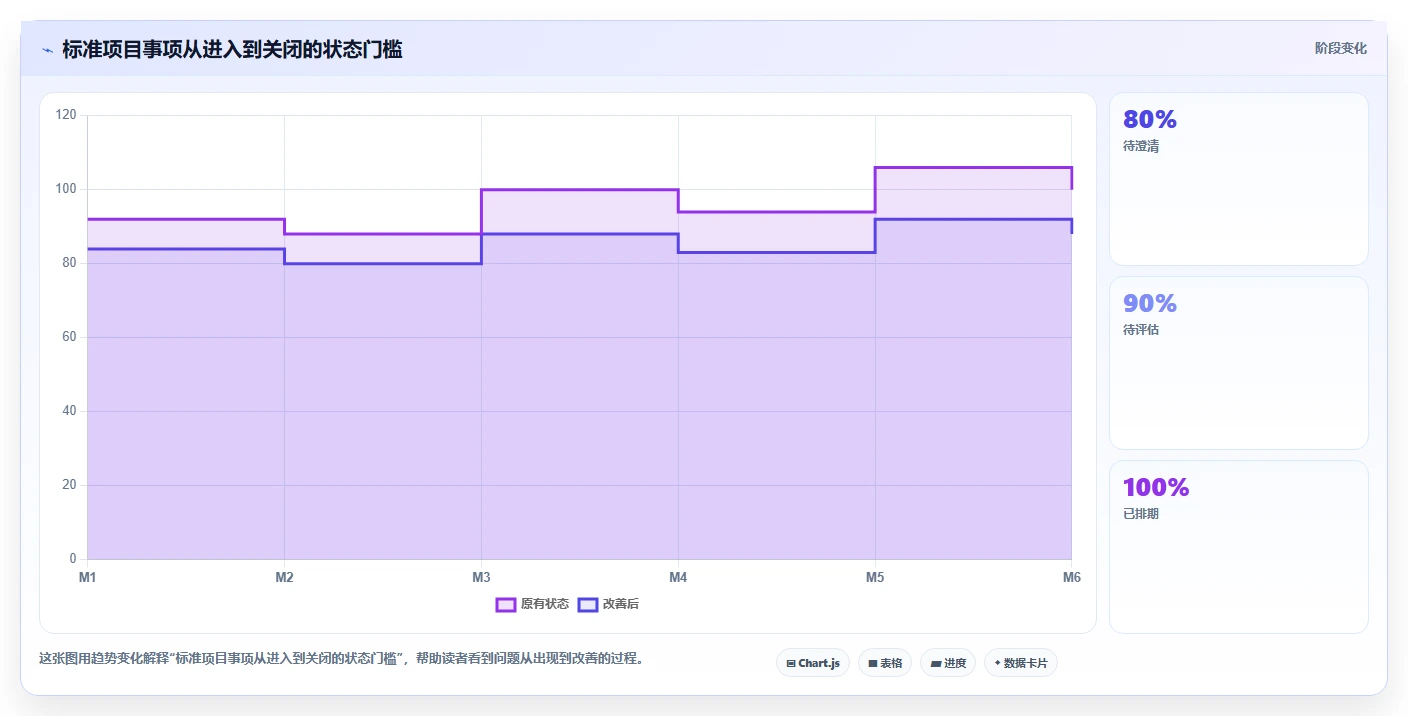Image resolution: width=1408 pixels, height=716 pixels.
Task: Select the 表格 tag chip
Action: 885,663
